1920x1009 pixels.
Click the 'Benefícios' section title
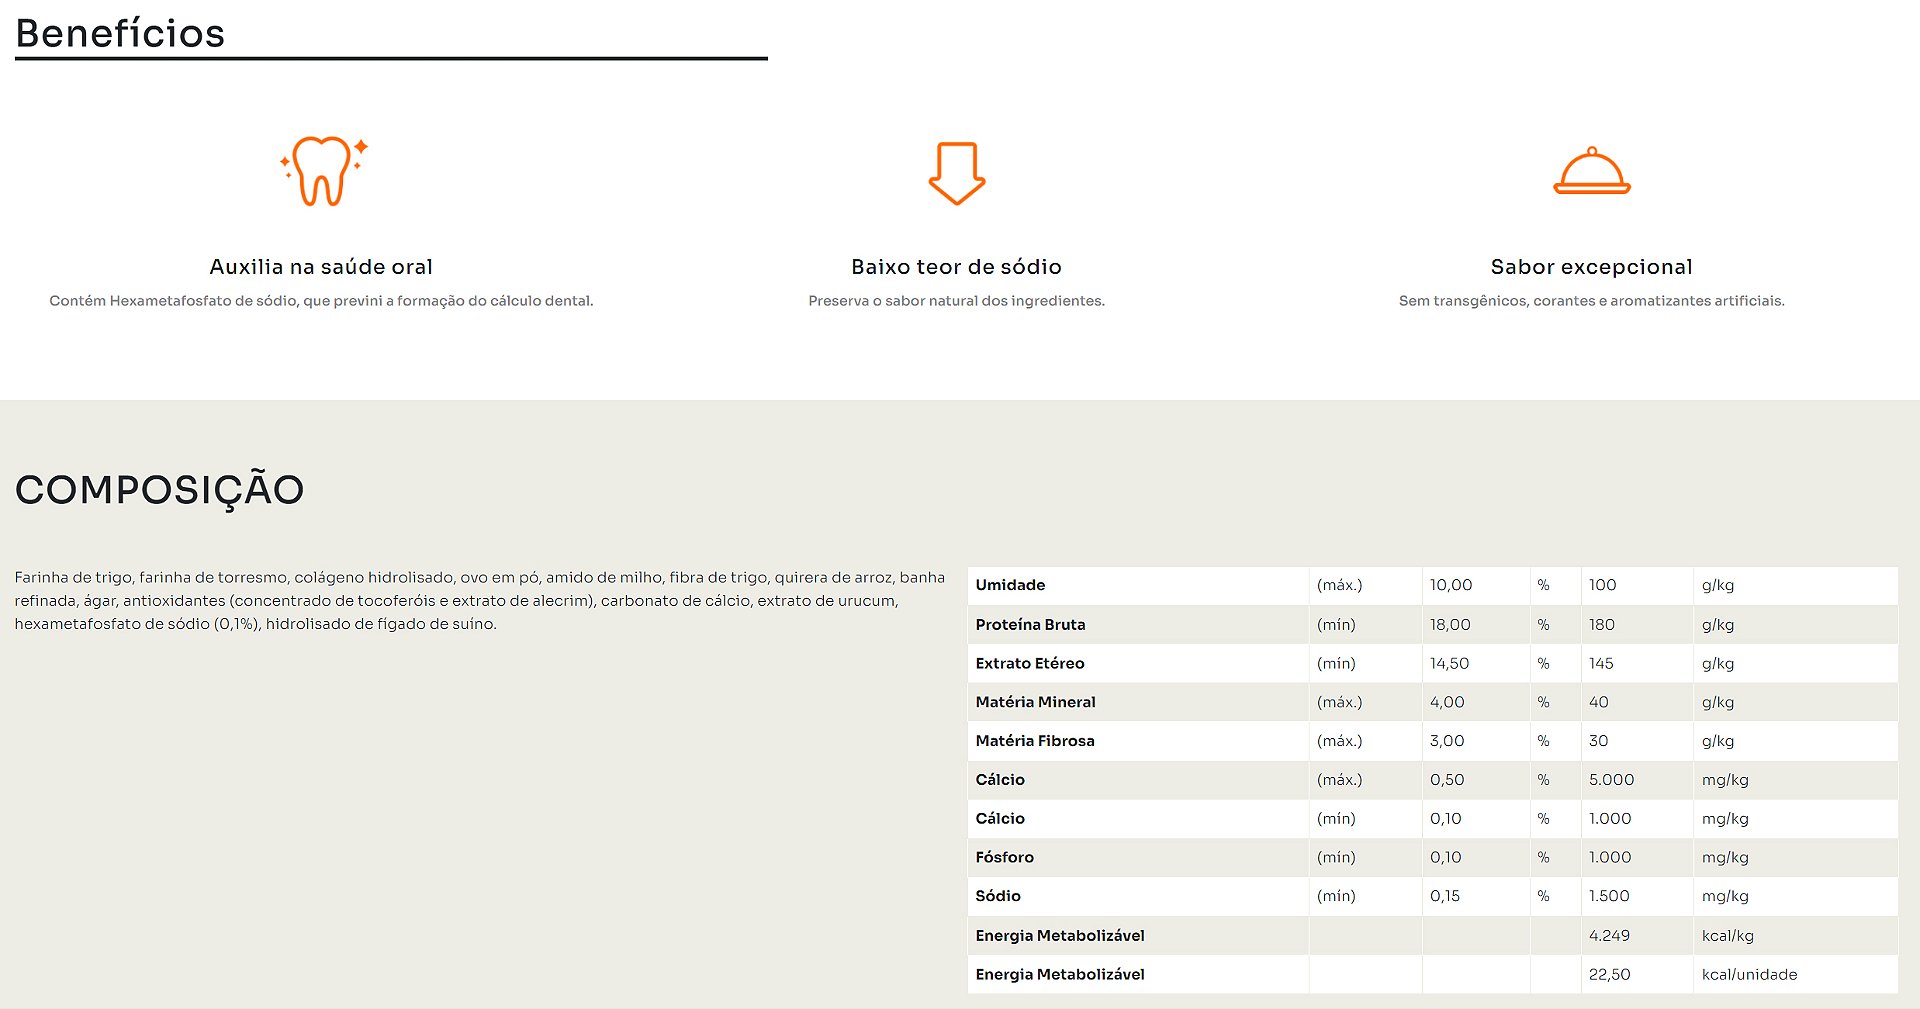point(120,34)
